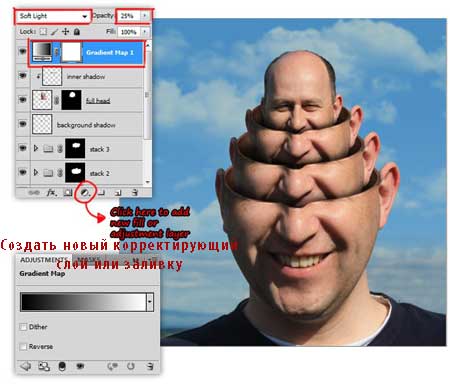Viewport: 450px width, 384px height.
Task: Select the background shadow layer thumbnail
Action: pos(42,124)
